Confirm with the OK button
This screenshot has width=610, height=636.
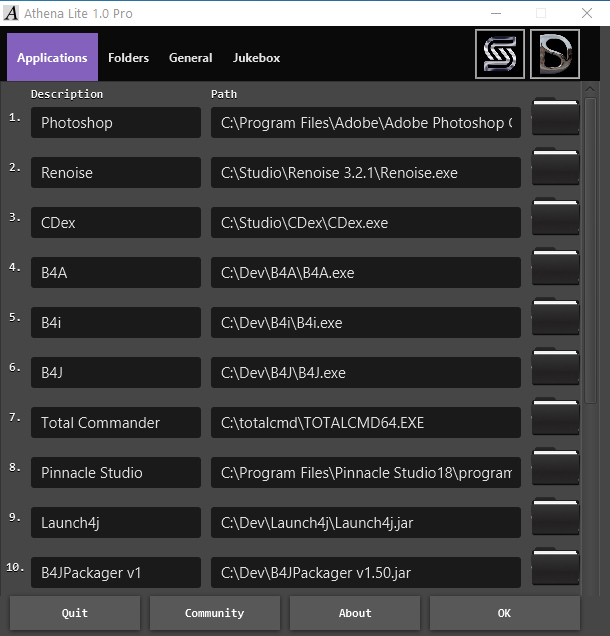coord(504,613)
